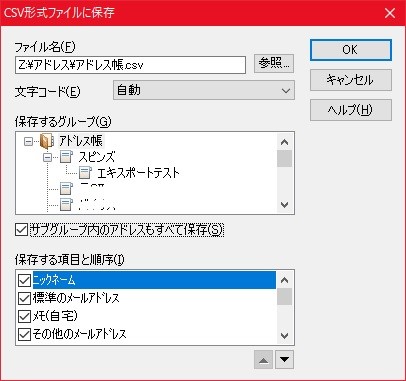Collapse the アドレス帳 tree root node
The height and width of the screenshot is (381, 406).
pyautogui.click(x=29, y=141)
